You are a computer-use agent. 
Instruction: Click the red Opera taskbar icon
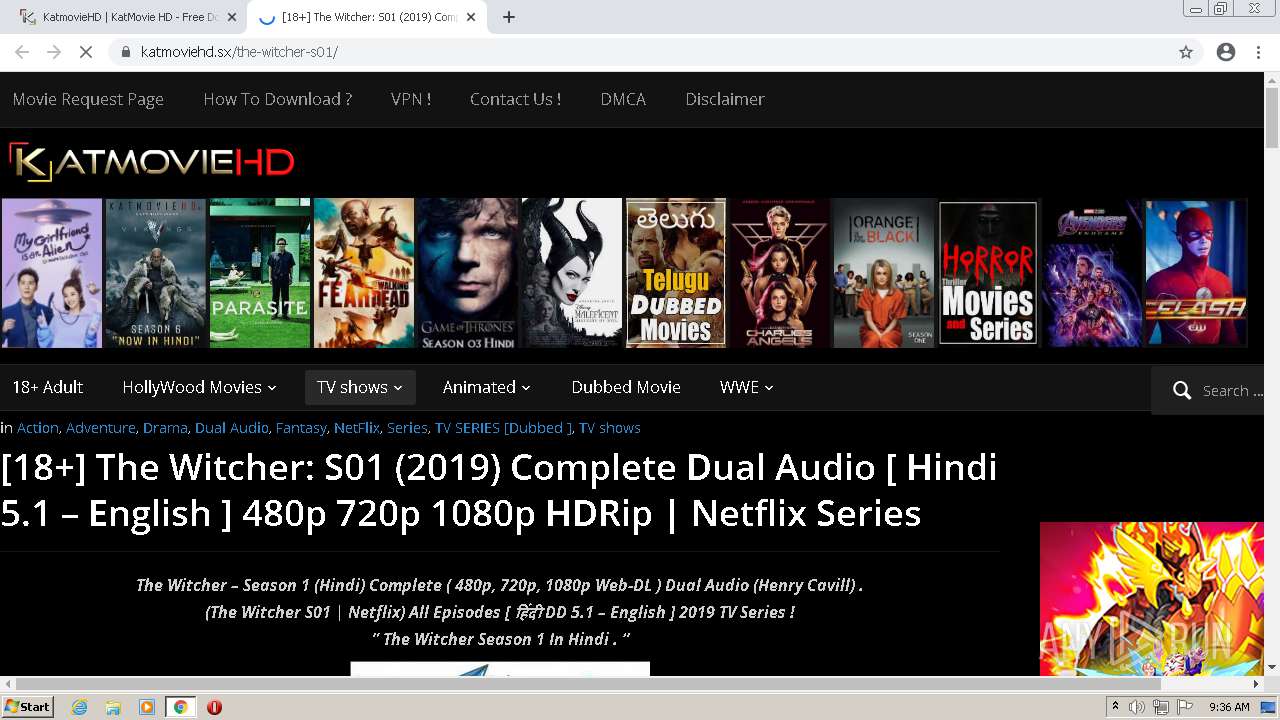pyautogui.click(x=214, y=707)
